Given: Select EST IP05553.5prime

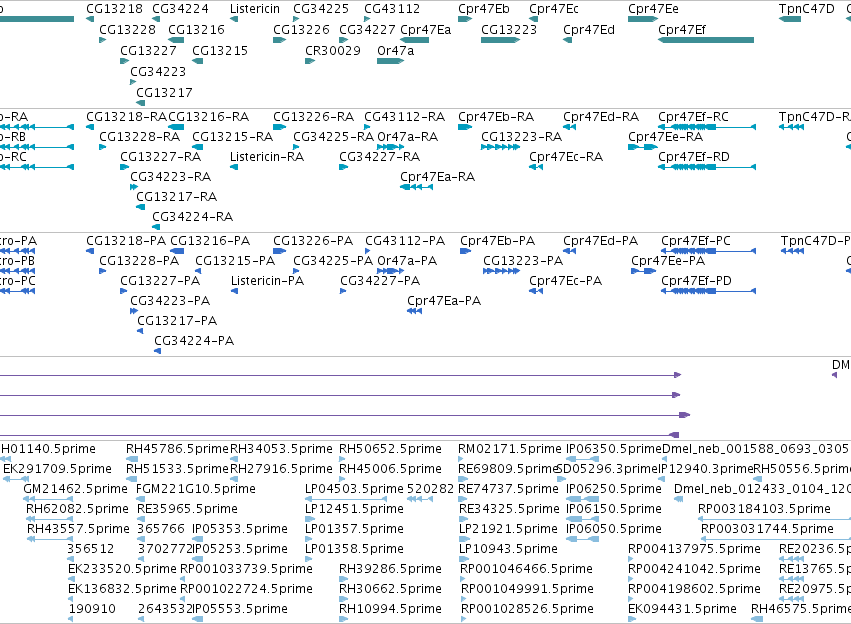Looking at the screenshot, I should coord(240,609).
